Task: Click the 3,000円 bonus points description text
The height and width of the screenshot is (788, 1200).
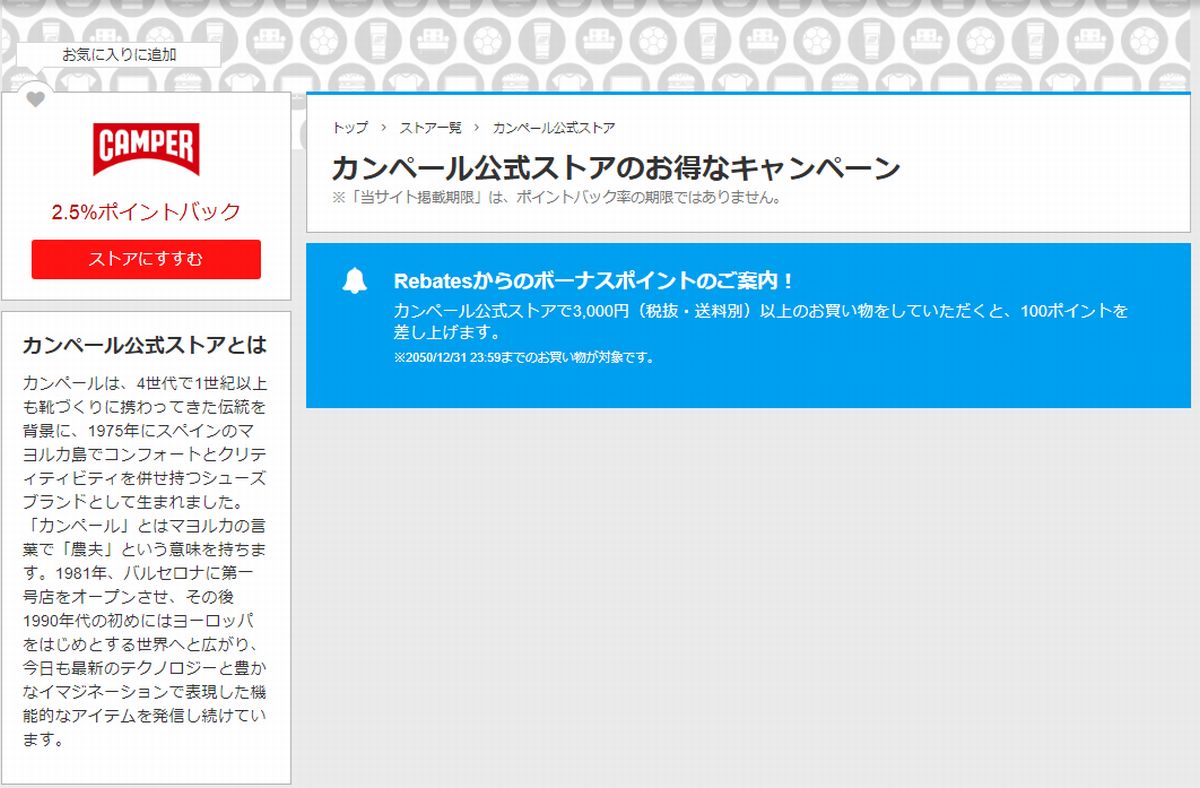Action: point(761,321)
